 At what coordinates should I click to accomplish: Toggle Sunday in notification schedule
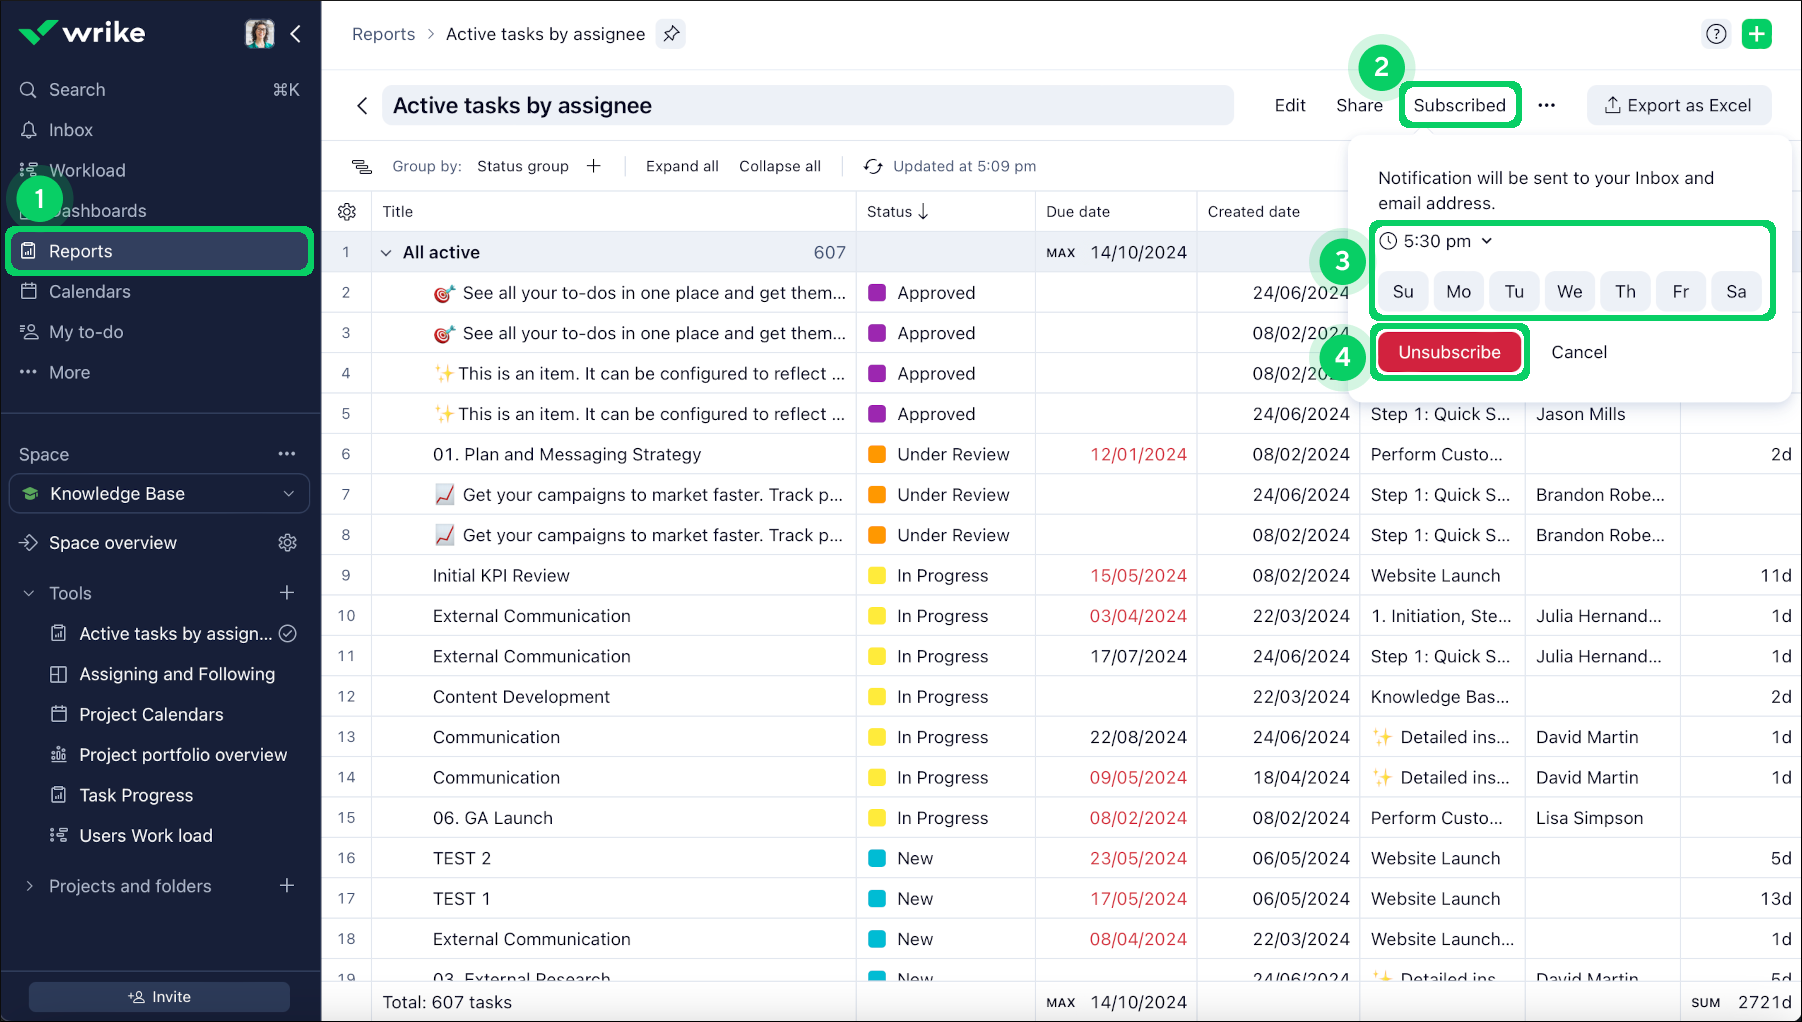[1403, 292]
